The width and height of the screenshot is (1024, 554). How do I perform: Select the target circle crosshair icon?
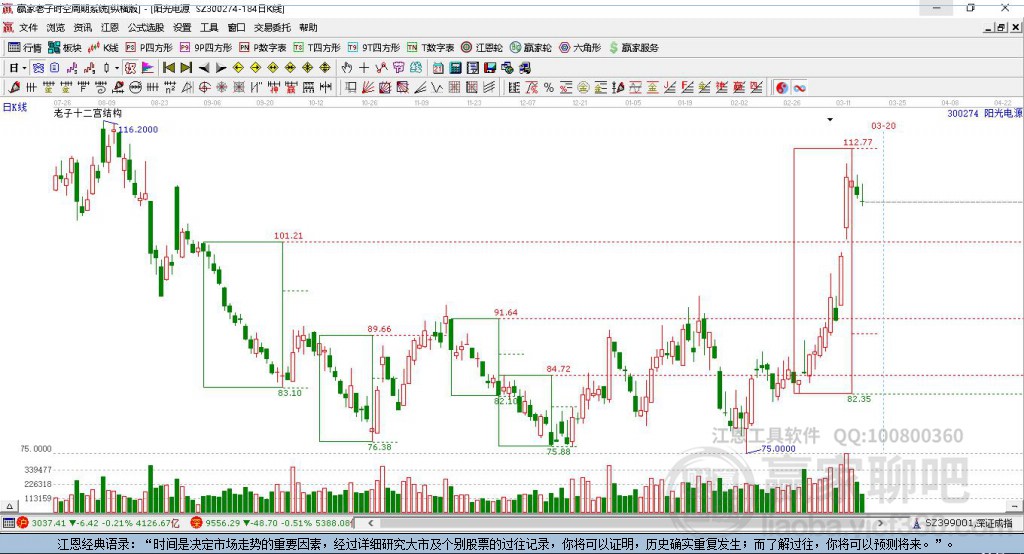[x=204, y=88]
